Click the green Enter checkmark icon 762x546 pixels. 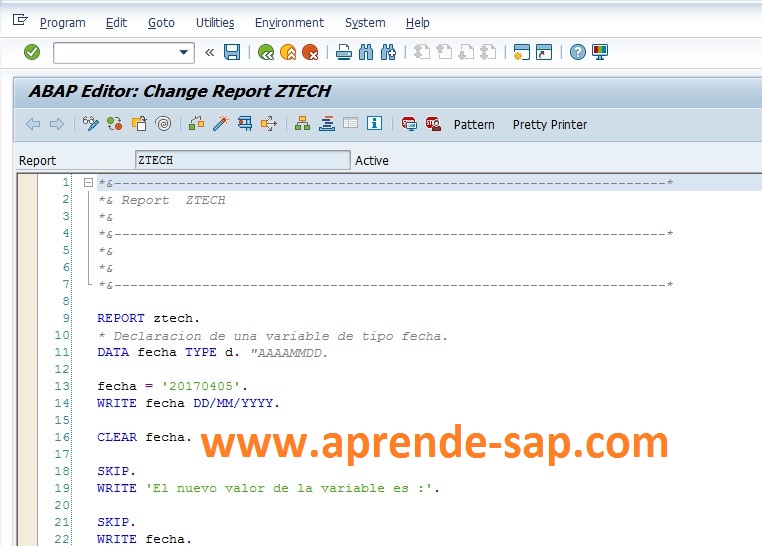pos(32,52)
